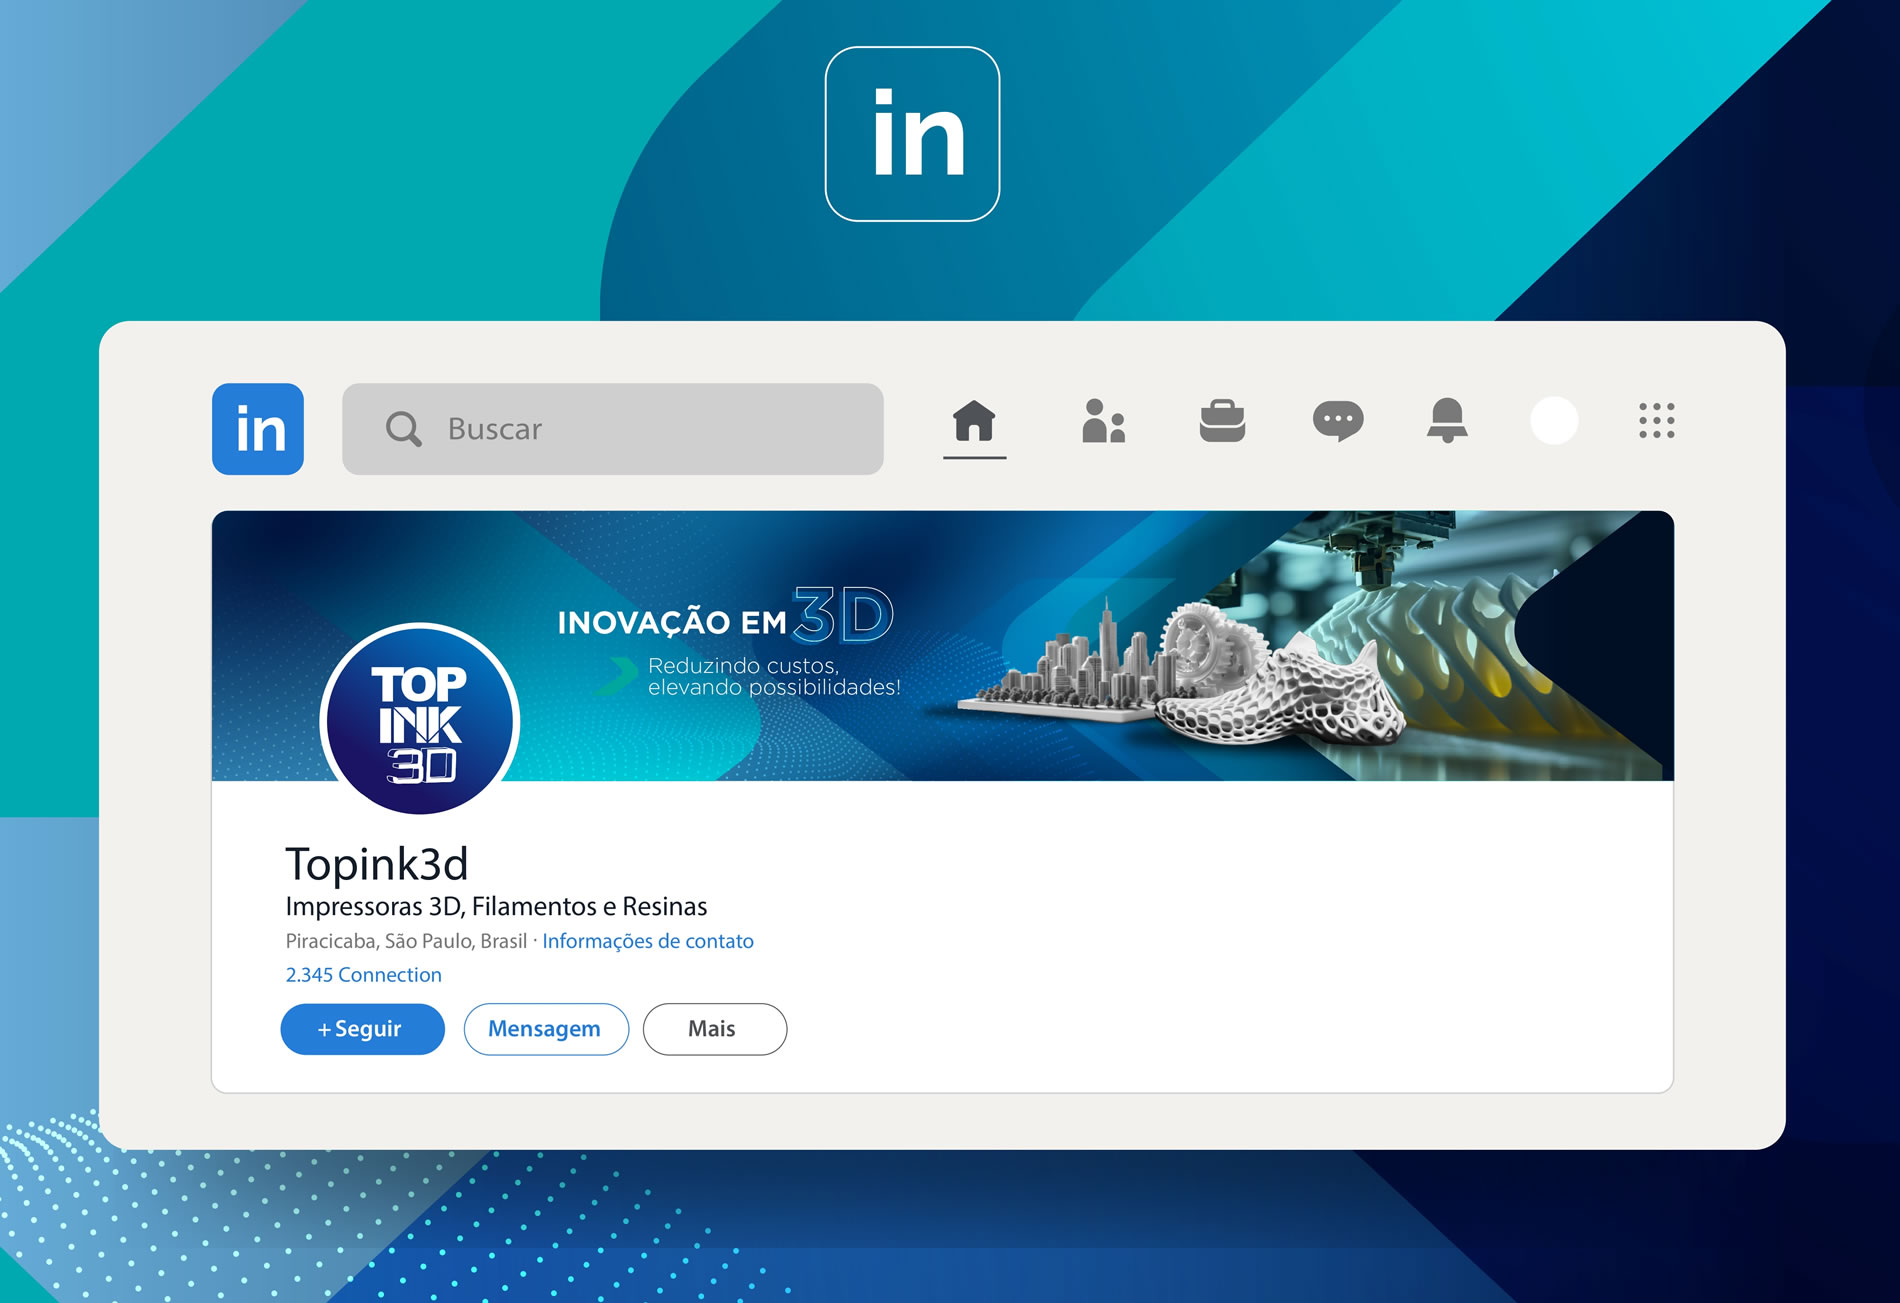This screenshot has width=1900, height=1303.
Task: Open the My Network people icon
Action: tap(1104, 421)
